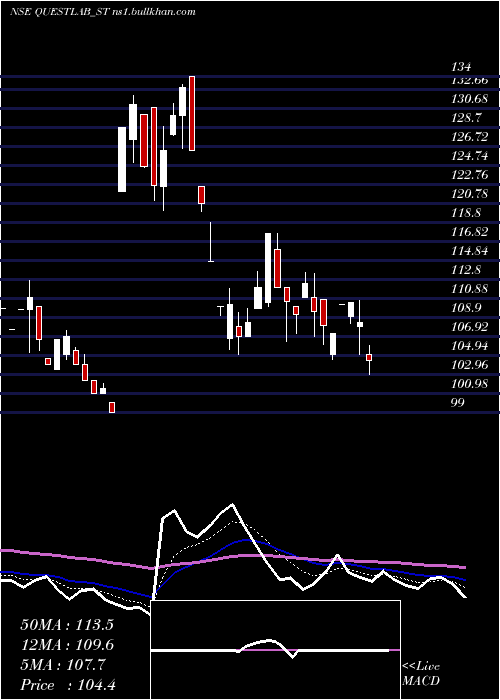Click the 100.98 price axis label

click(x=470, y=383)
